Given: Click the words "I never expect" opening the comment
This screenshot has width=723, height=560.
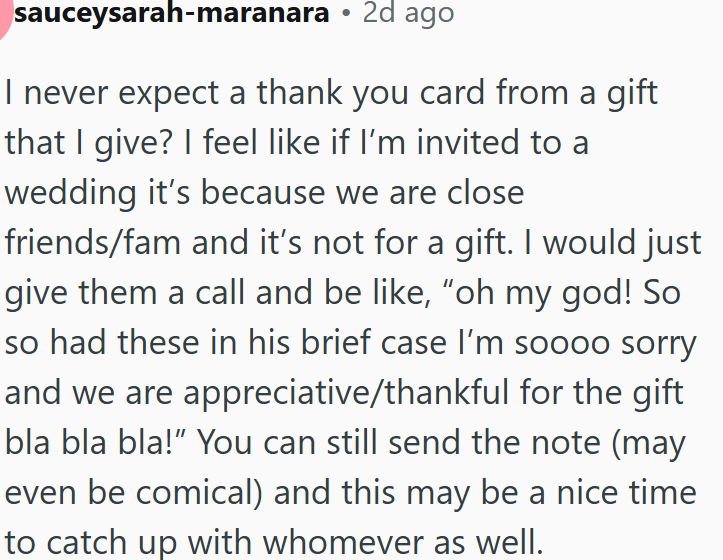Looking at the screenshot, I should pyautogui.click(x=95, y=94).
